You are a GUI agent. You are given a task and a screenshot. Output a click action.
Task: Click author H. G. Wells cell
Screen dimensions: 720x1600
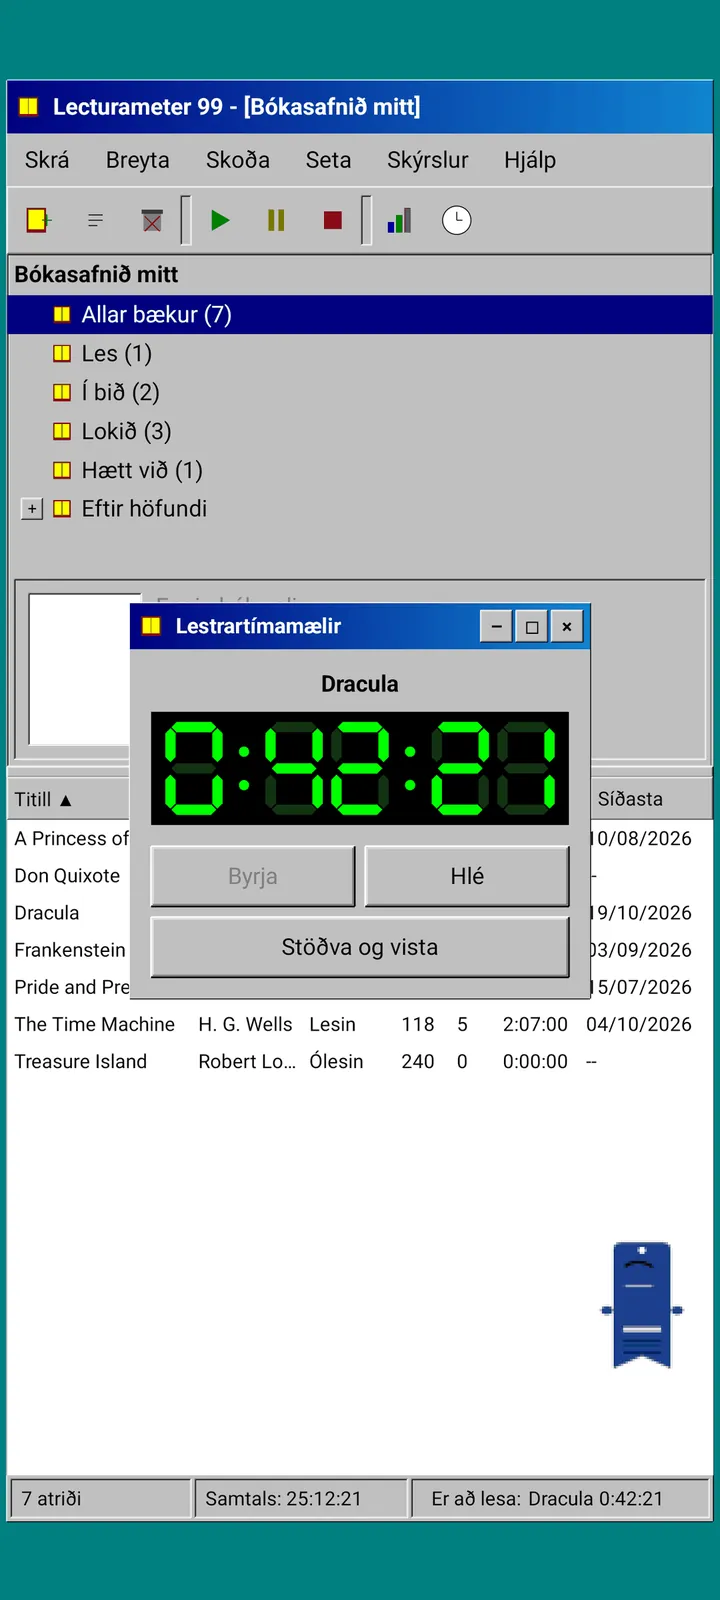click(245, 1024)
